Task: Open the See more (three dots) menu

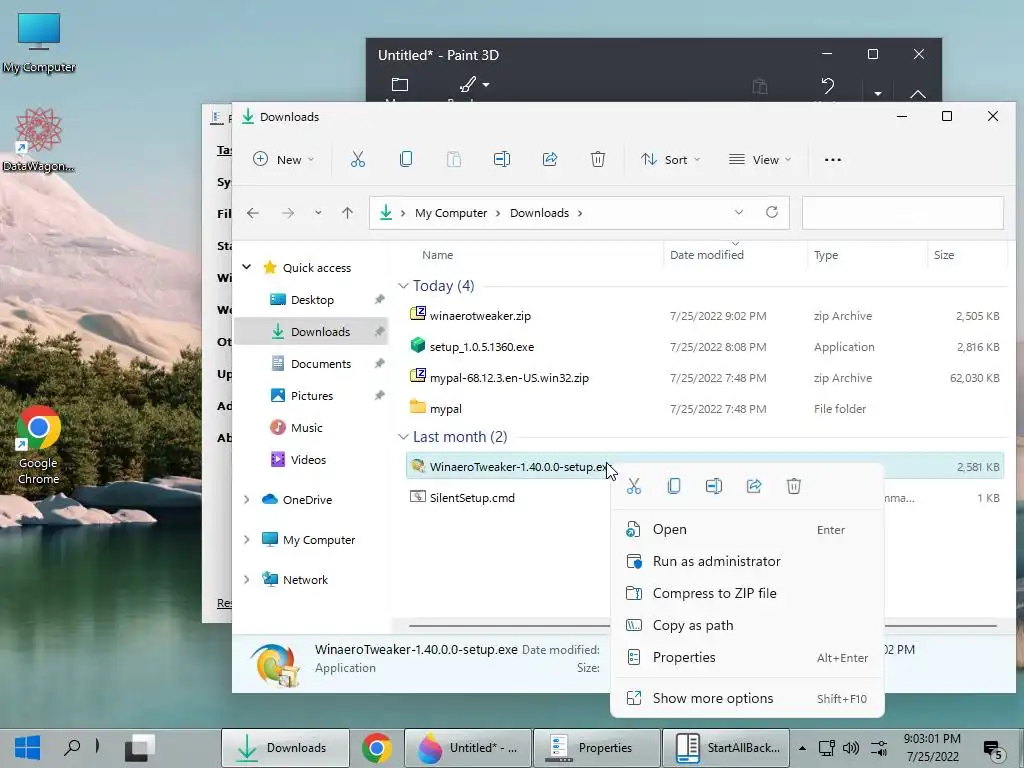Action: click(833, 160)
